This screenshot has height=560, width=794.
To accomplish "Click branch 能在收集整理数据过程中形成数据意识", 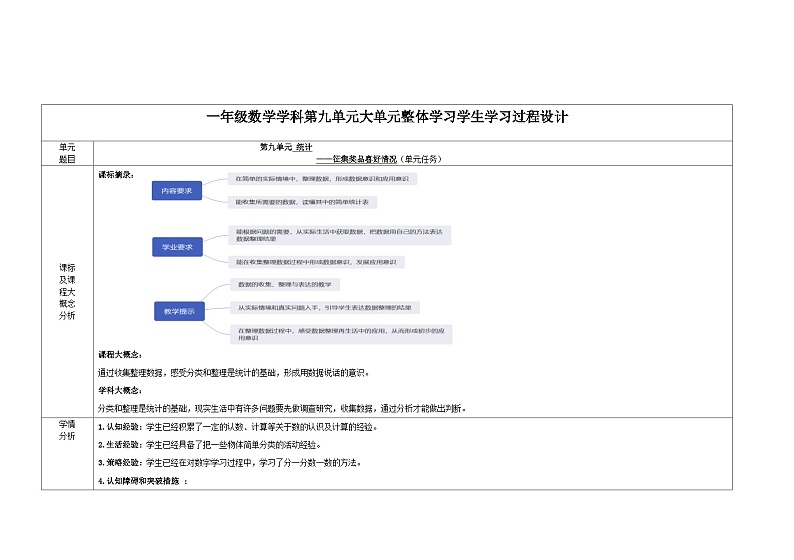I will (317, 262).
